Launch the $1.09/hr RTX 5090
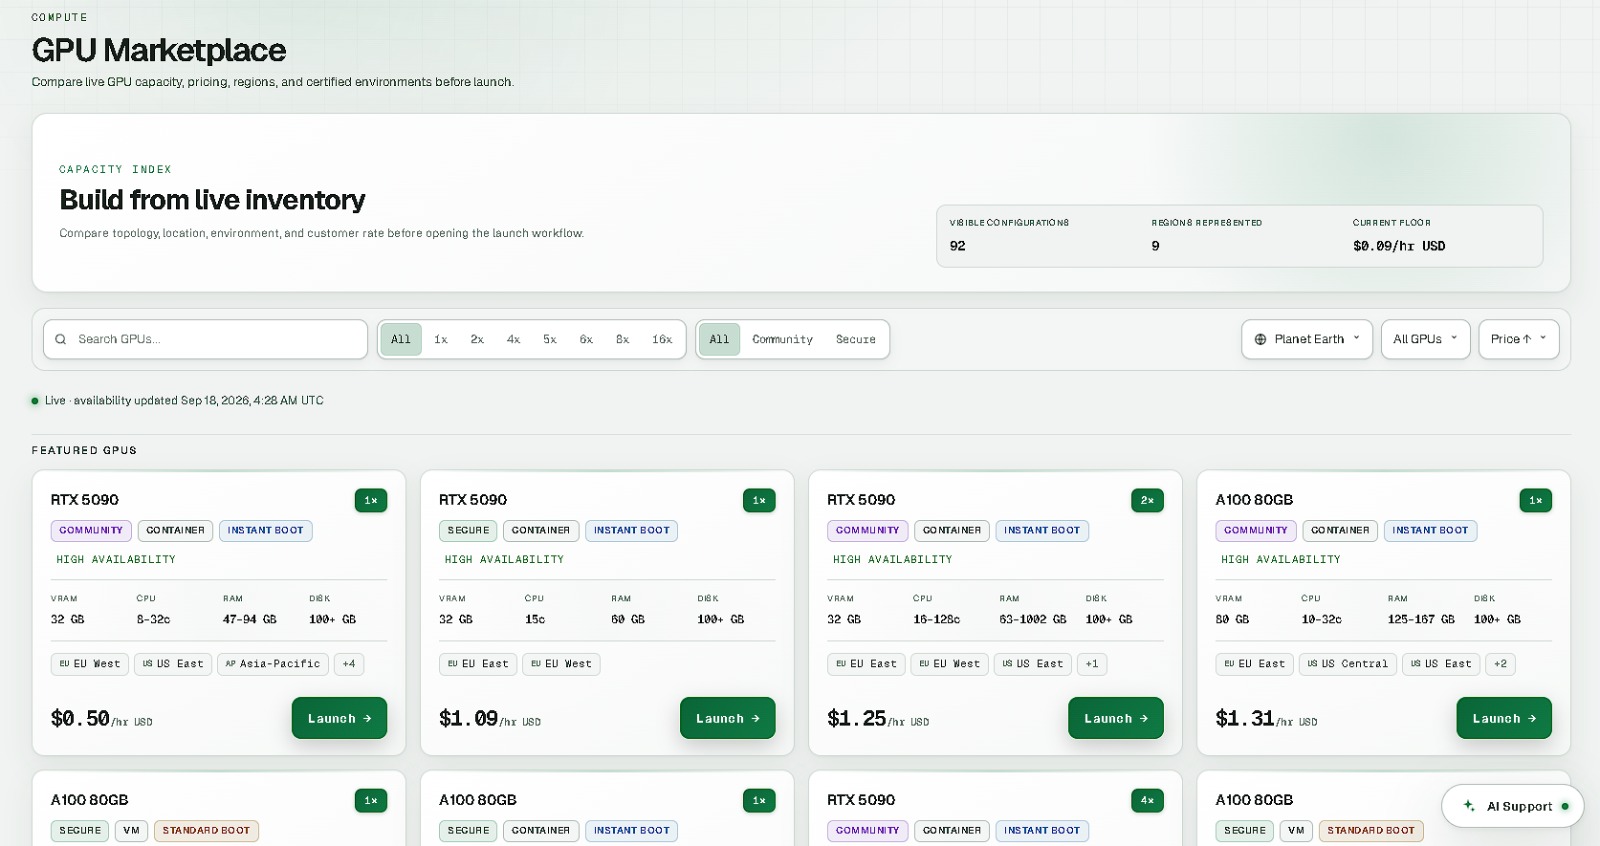The width and height of the screenshot is (1600, 846). tap(727, 718)
